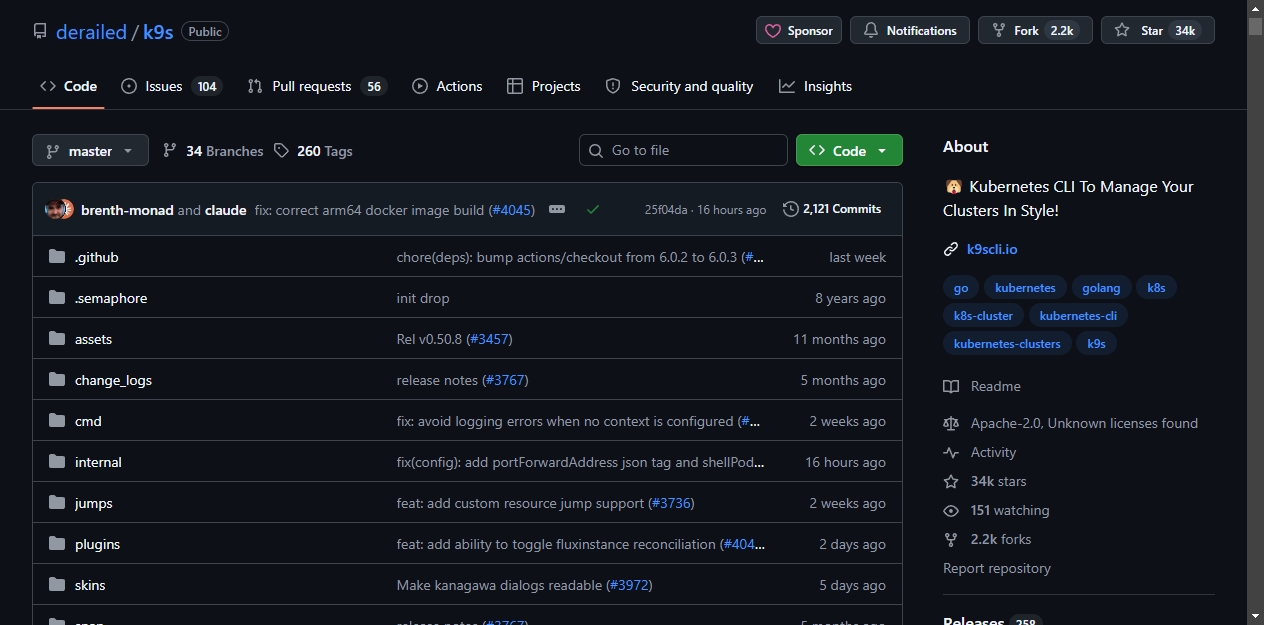View the 2,121 Commits history

pos(832,209)
